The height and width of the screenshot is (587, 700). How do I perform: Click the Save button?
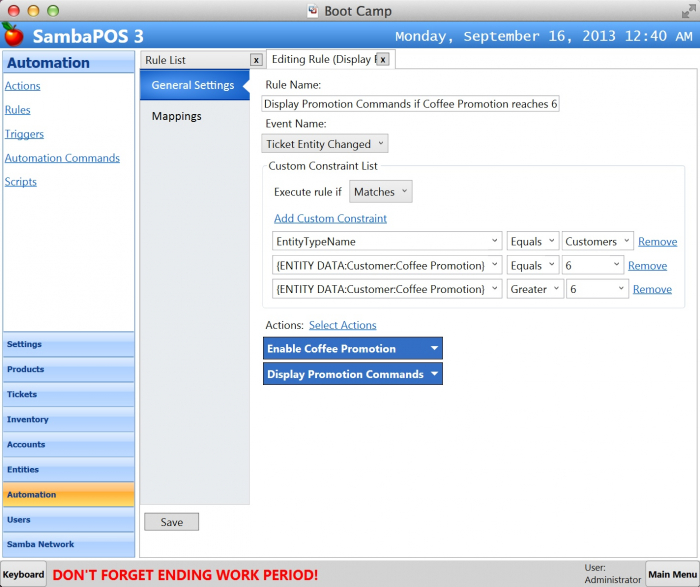click(x=171, y=522)
